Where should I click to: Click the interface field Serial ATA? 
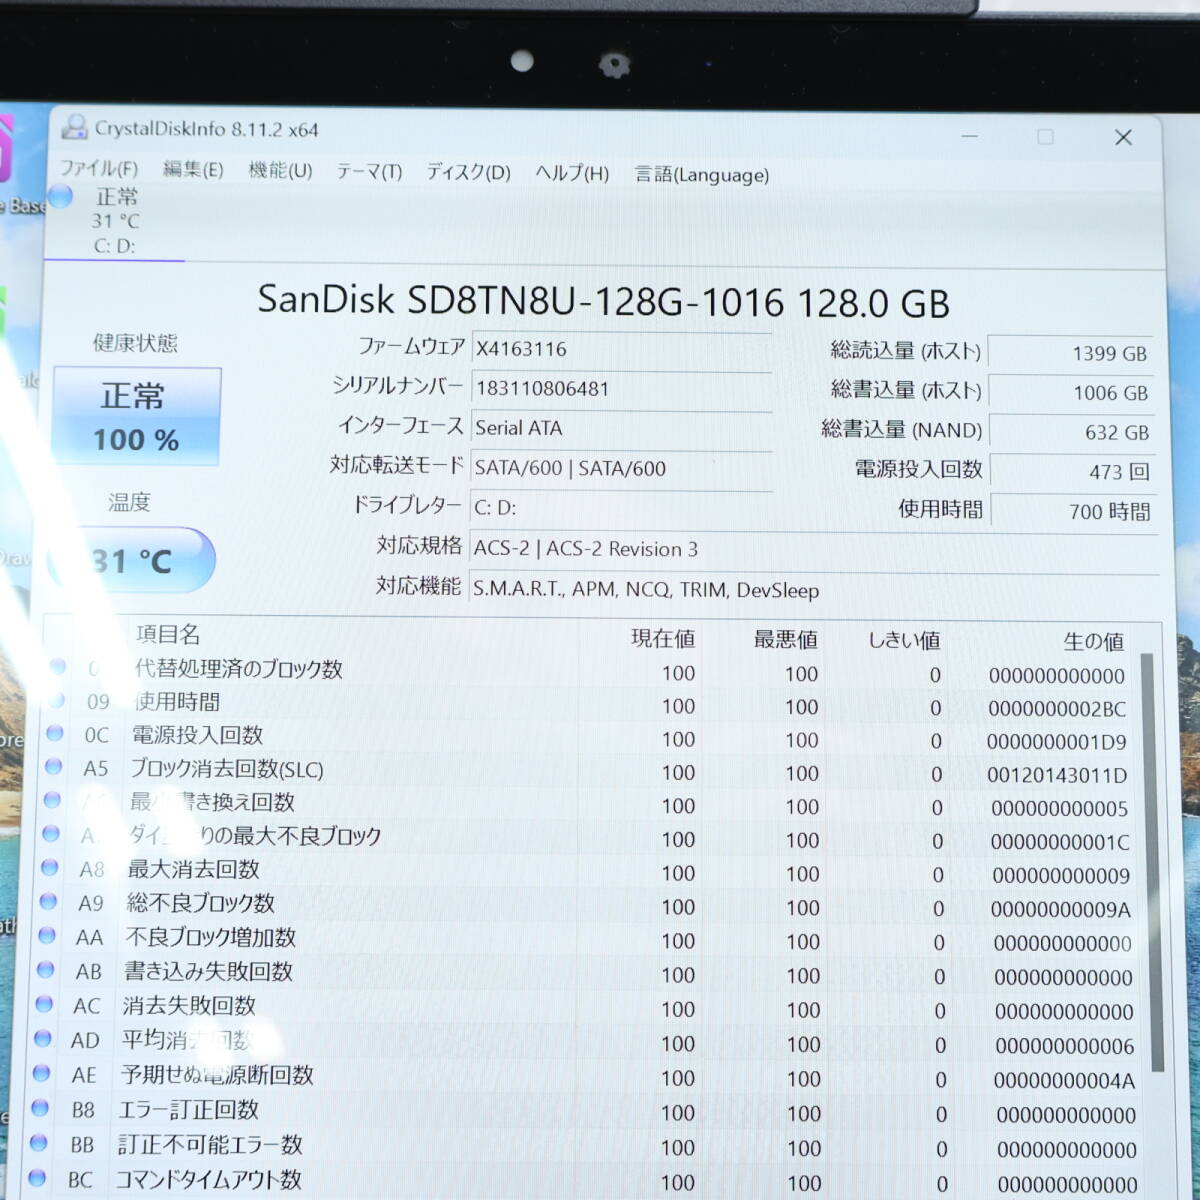click(621, 428)
